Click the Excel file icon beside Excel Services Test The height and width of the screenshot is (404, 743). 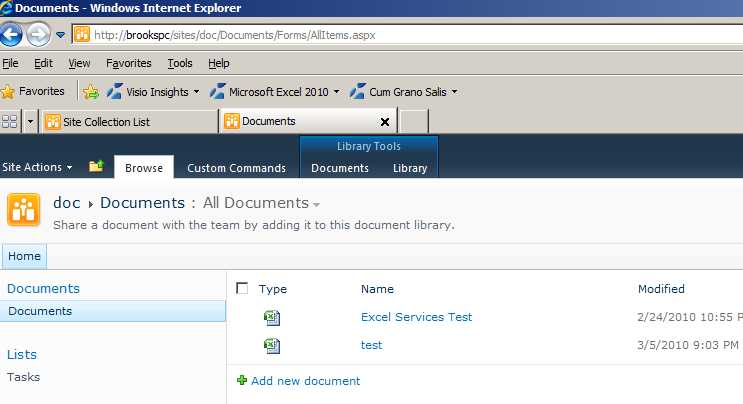click(x=271, y=318)
